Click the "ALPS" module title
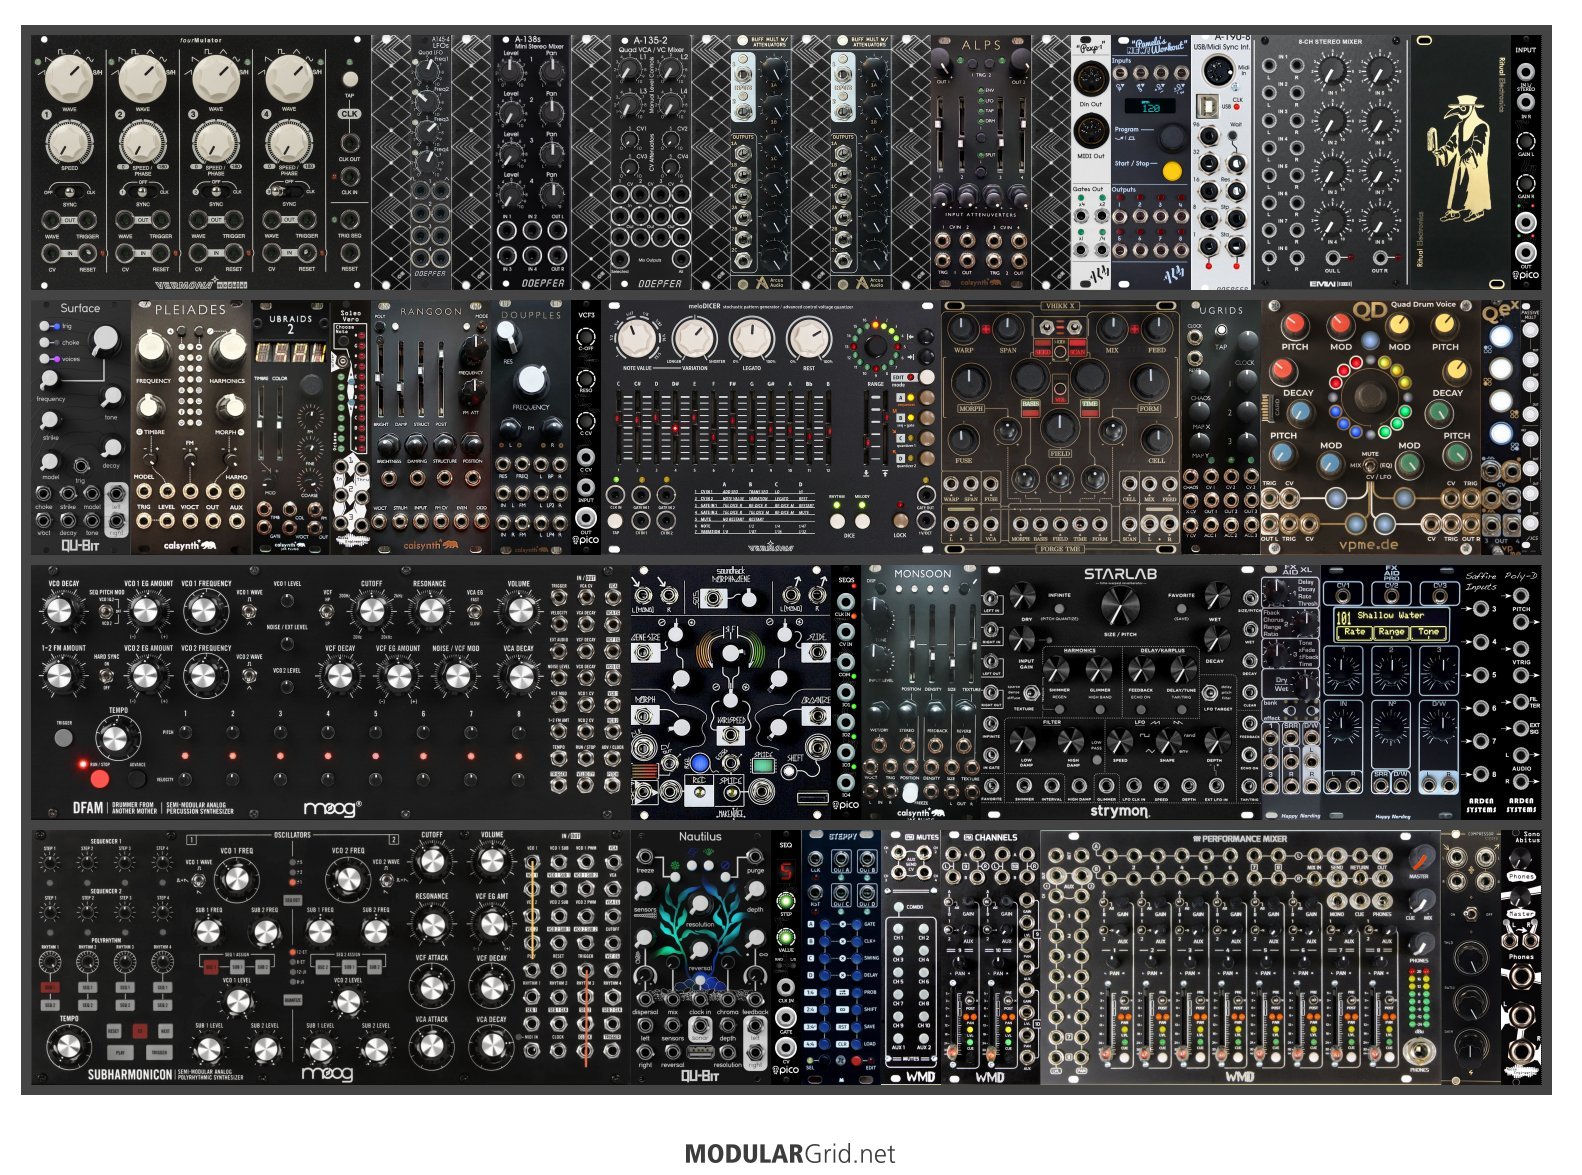The height and width of the screenshot is (1175, 1582). [x=981, y=45]
